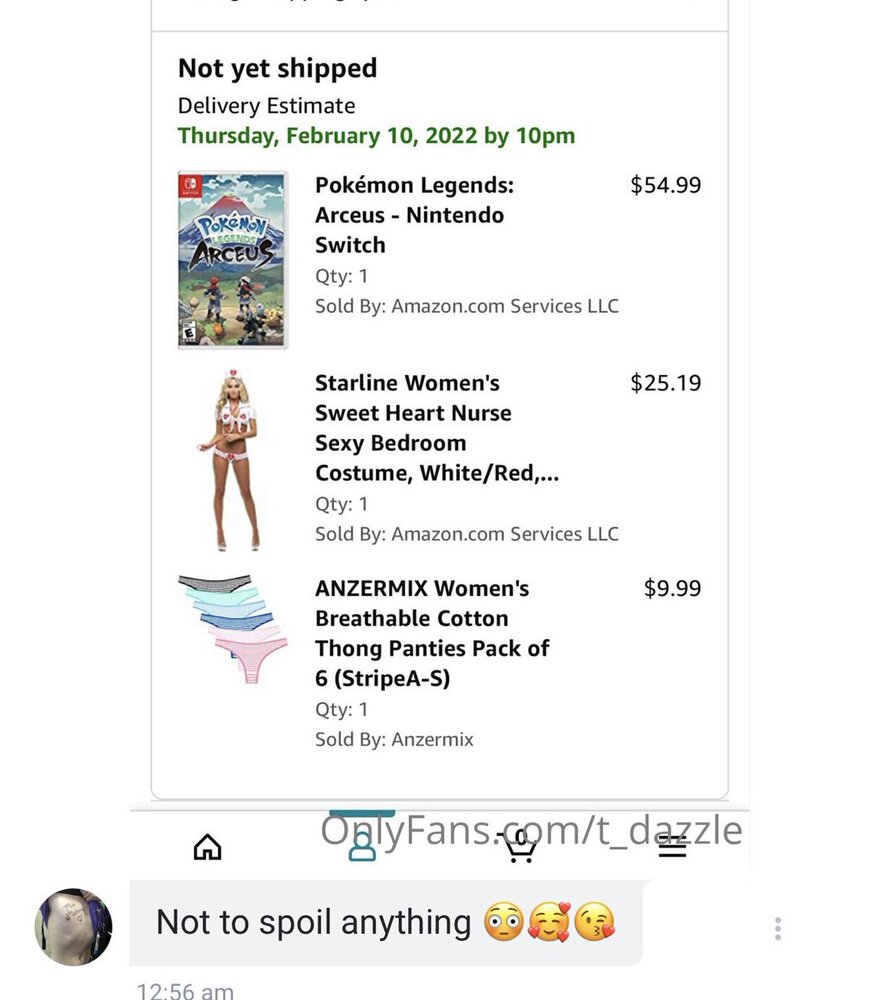Click the $25.19 costume price
This screenshot has height=1000, width=894.
click(x=666, y=383)
